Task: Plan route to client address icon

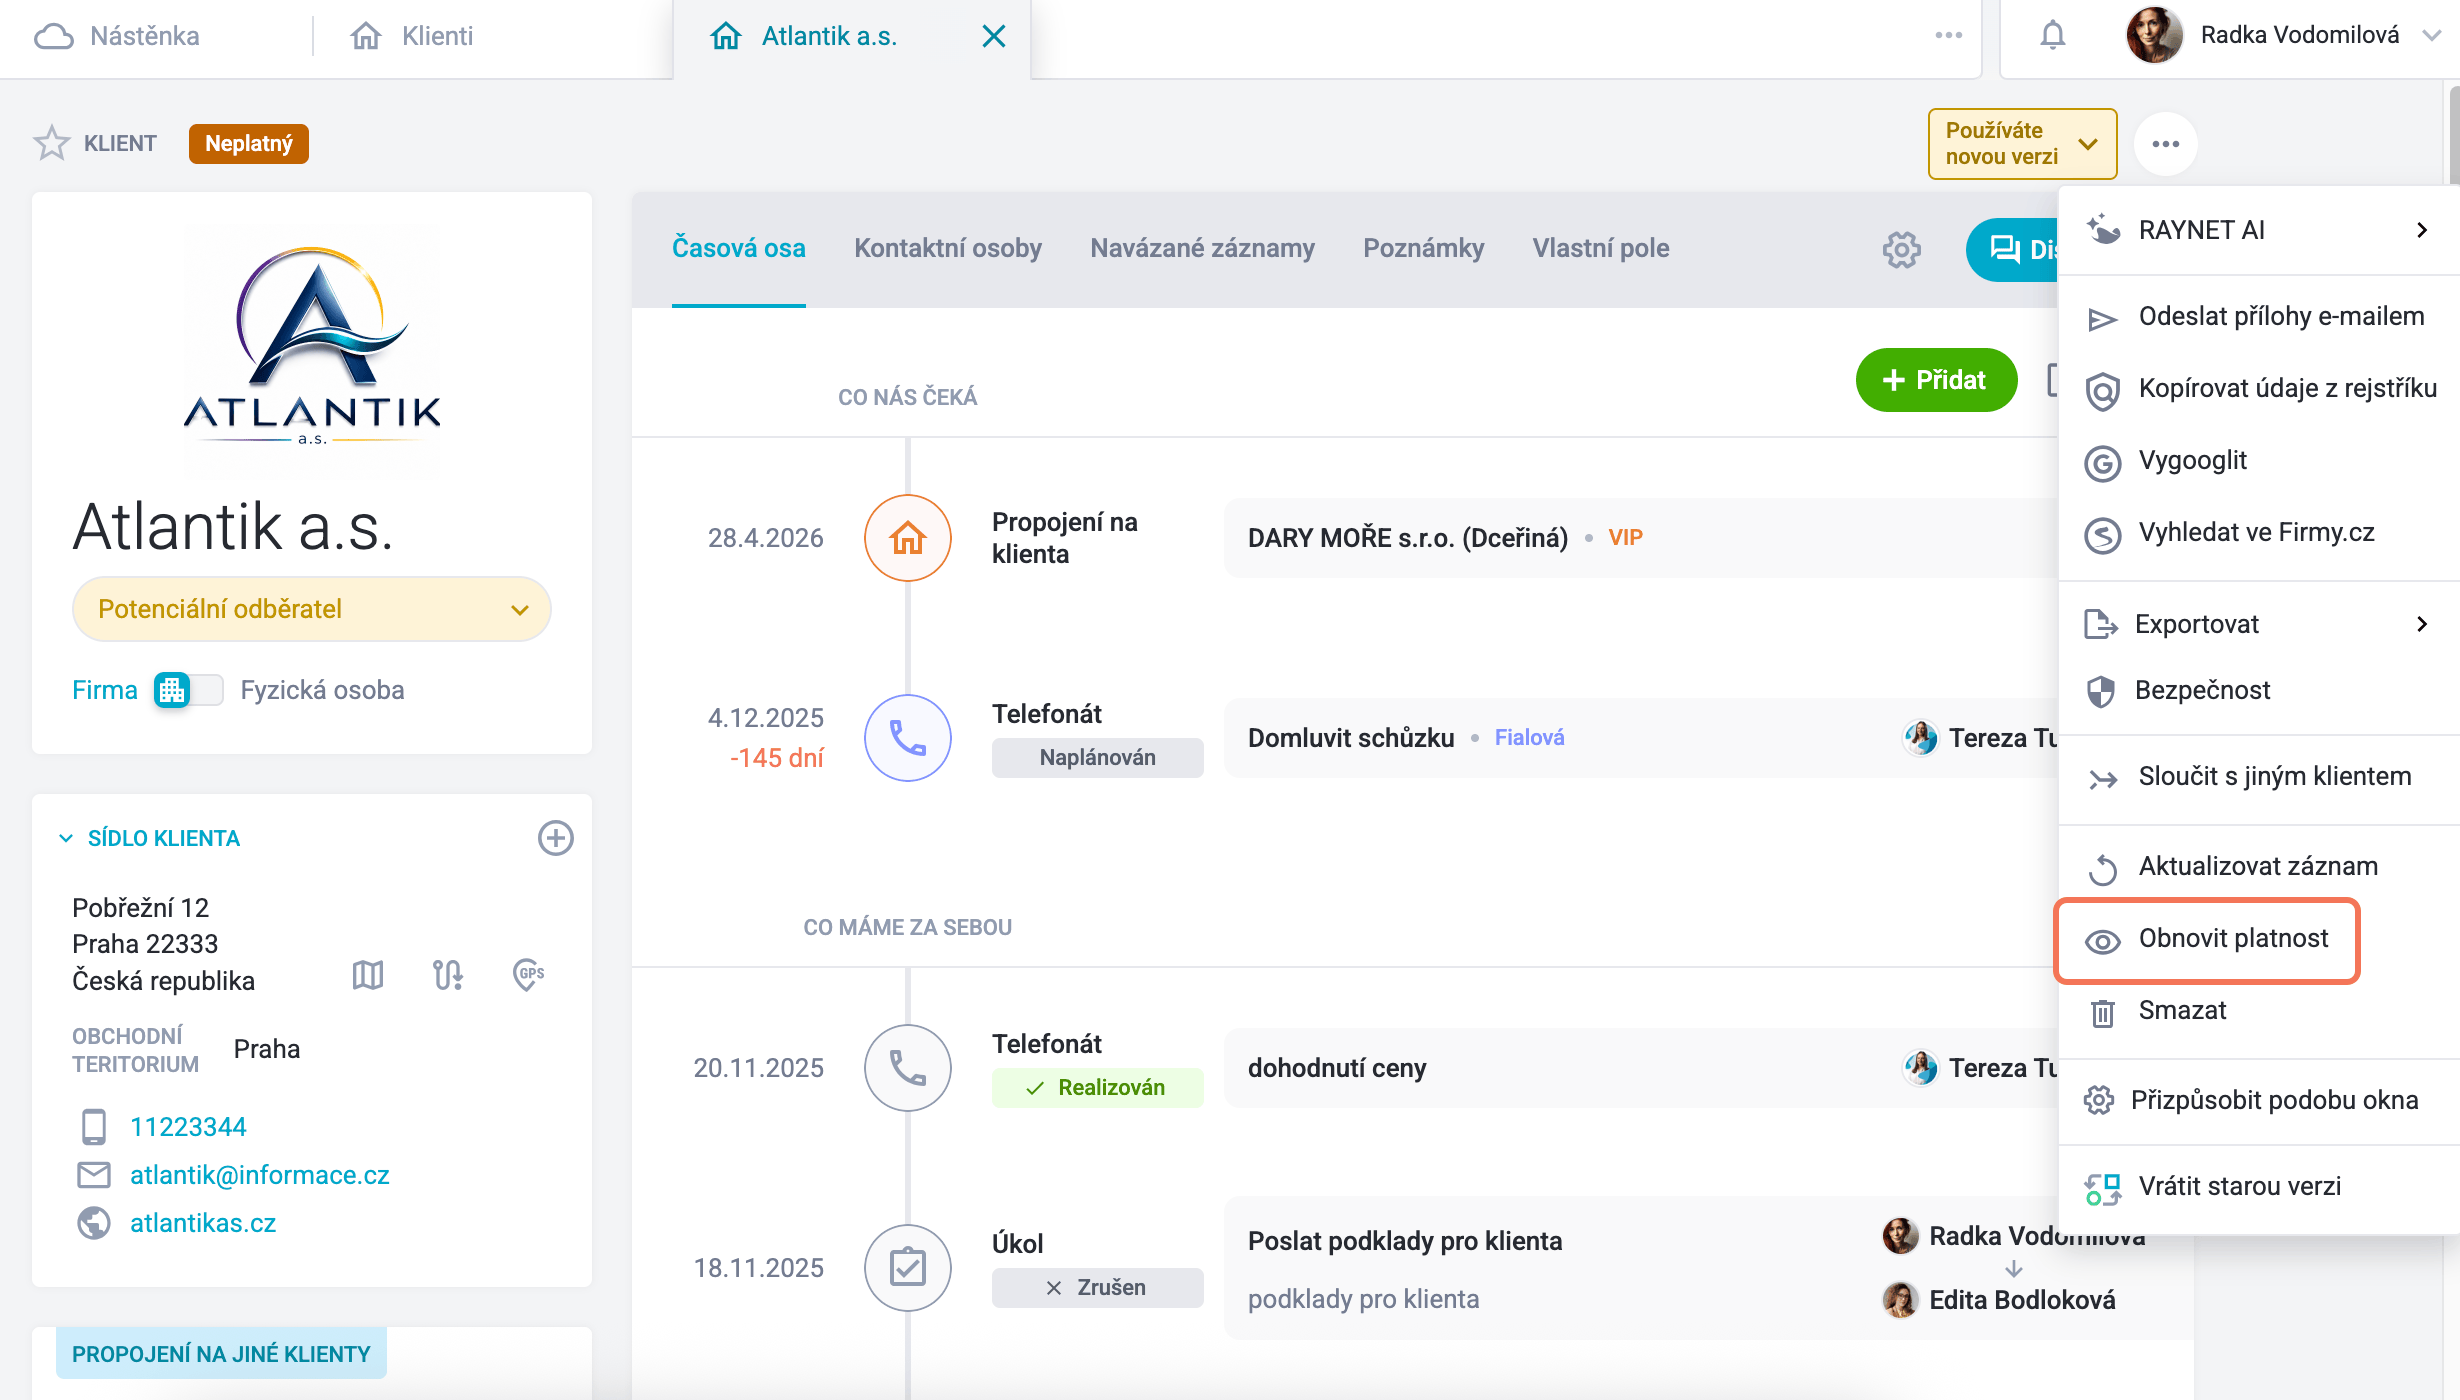Action: coord(448,974)
